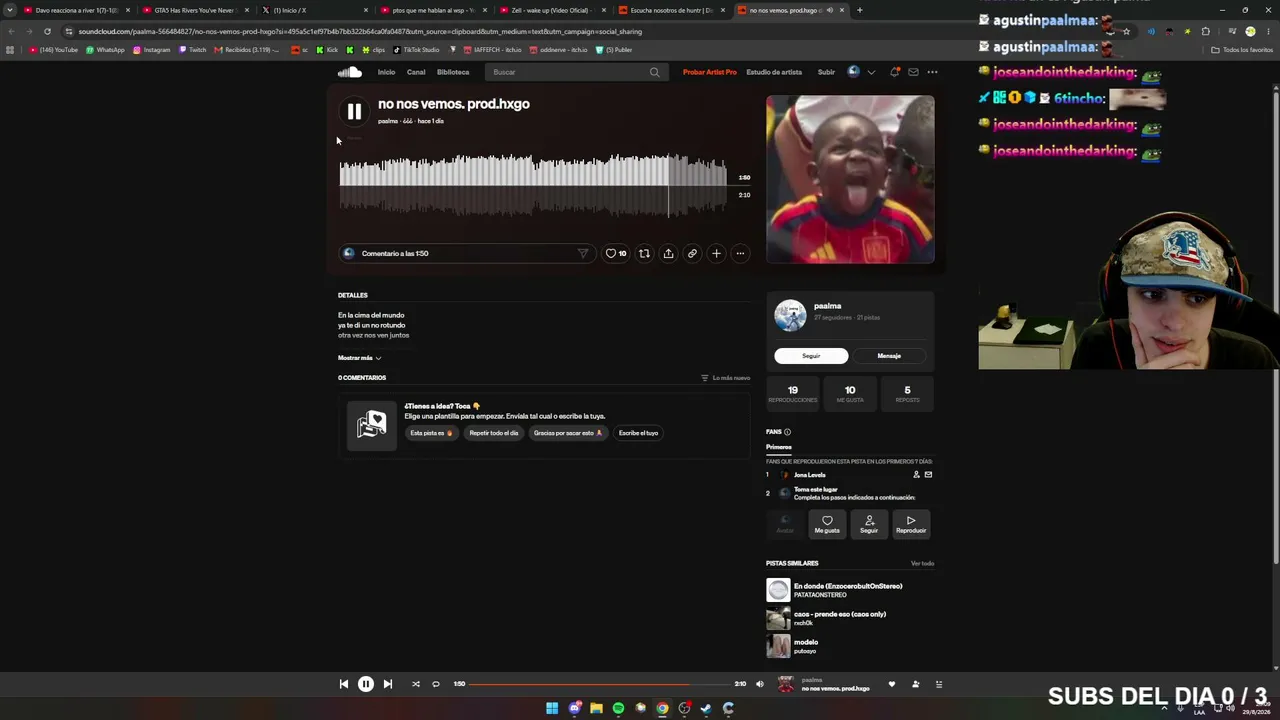This screenshot has width=1280, height=720.
Task: View the 5 reposts stat
Action: click(x=908, y=394)
